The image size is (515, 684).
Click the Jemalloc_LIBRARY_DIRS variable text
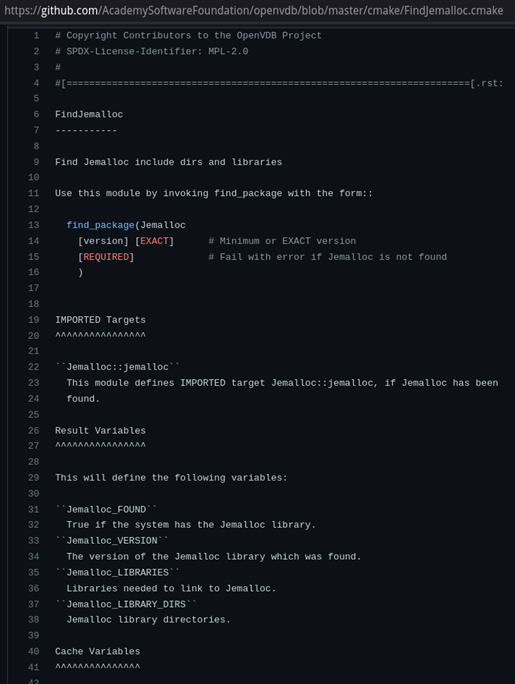(x=126, y=605)
